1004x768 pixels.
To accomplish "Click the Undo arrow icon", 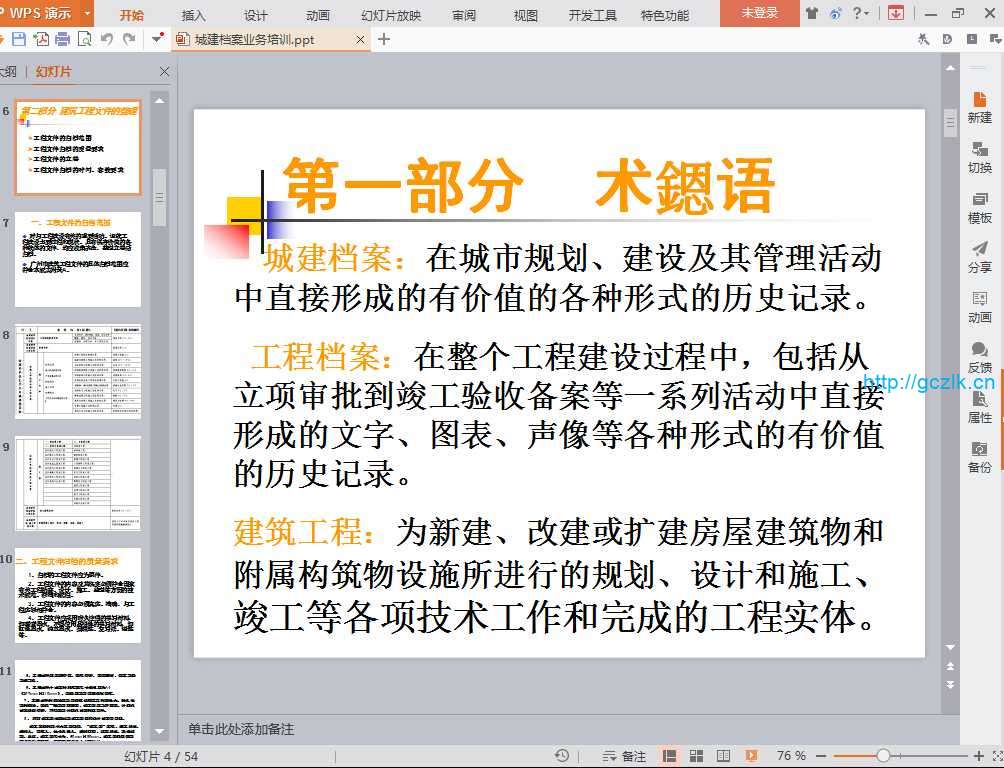I will [107, 39].
